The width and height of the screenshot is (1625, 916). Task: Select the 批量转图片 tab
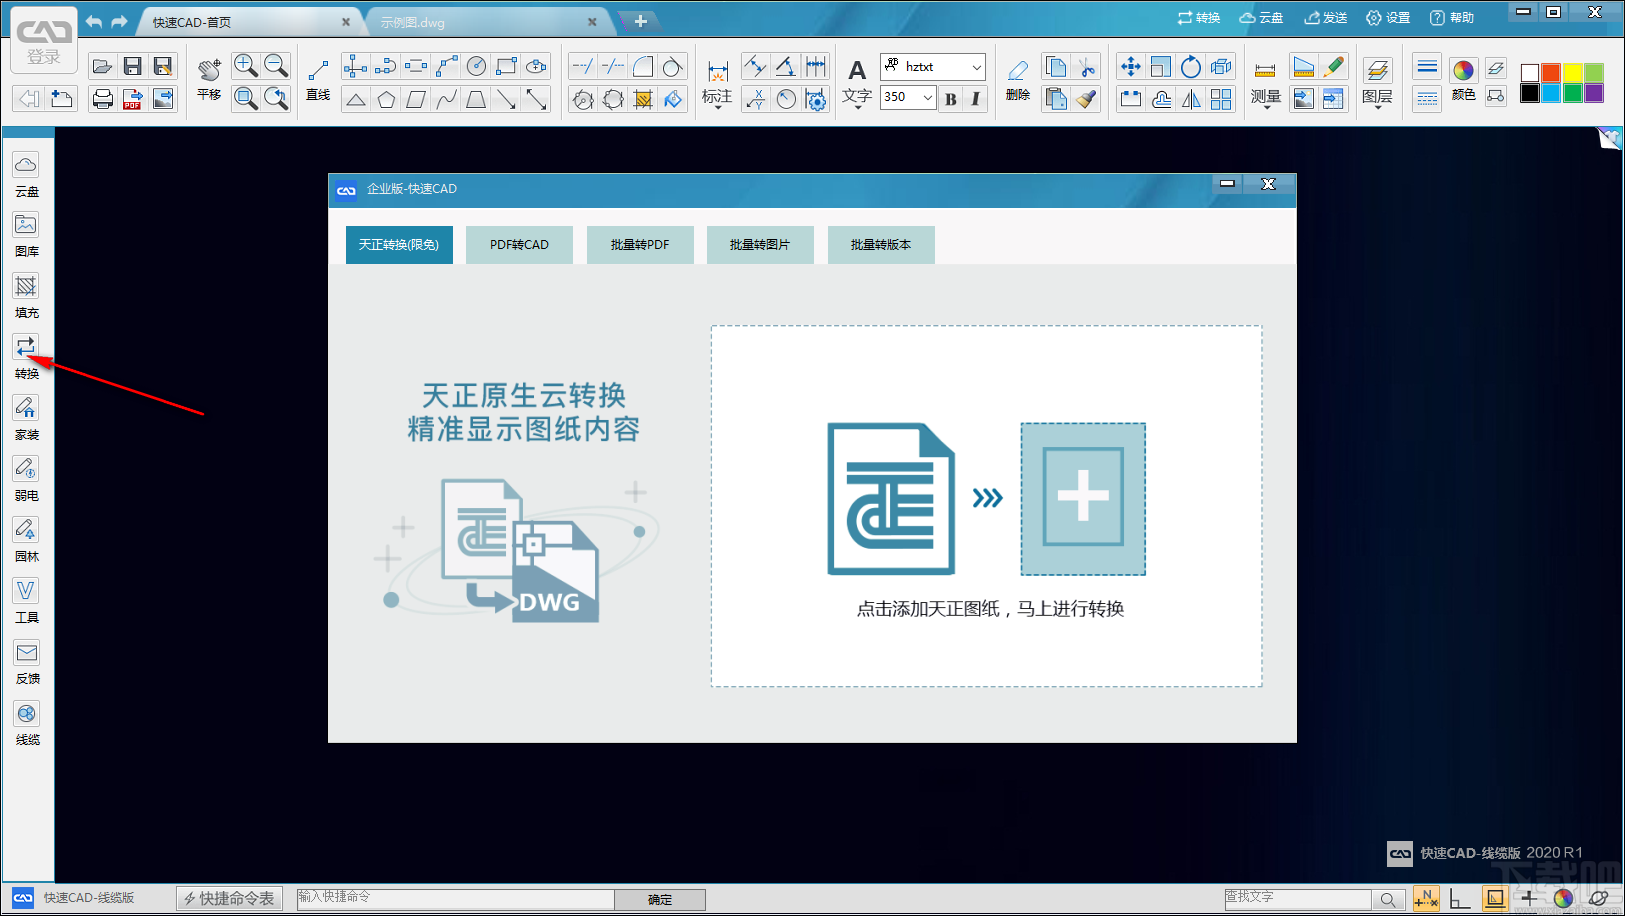[760, 245]
